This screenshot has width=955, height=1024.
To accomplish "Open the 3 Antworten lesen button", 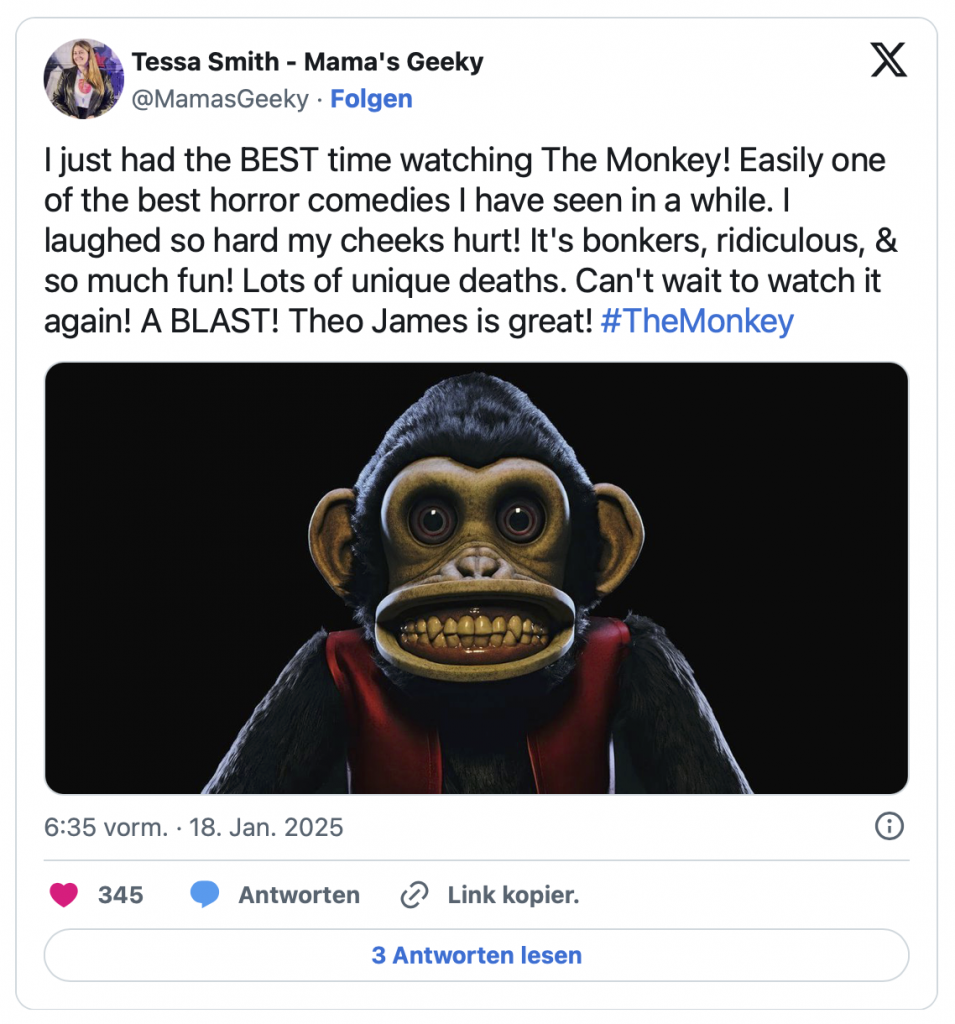I will (477, 955).
